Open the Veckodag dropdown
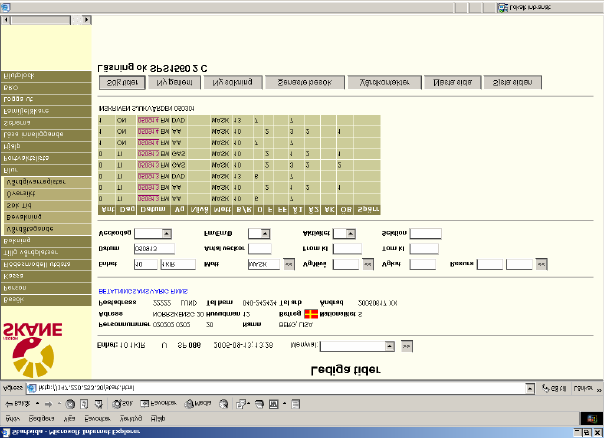 coord(166,233)
